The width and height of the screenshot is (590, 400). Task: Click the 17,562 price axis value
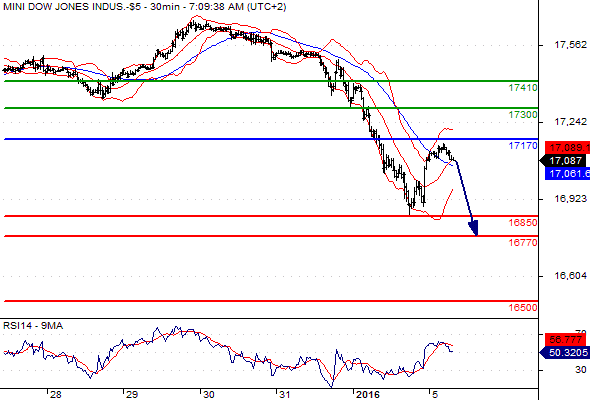click(570, 45)
